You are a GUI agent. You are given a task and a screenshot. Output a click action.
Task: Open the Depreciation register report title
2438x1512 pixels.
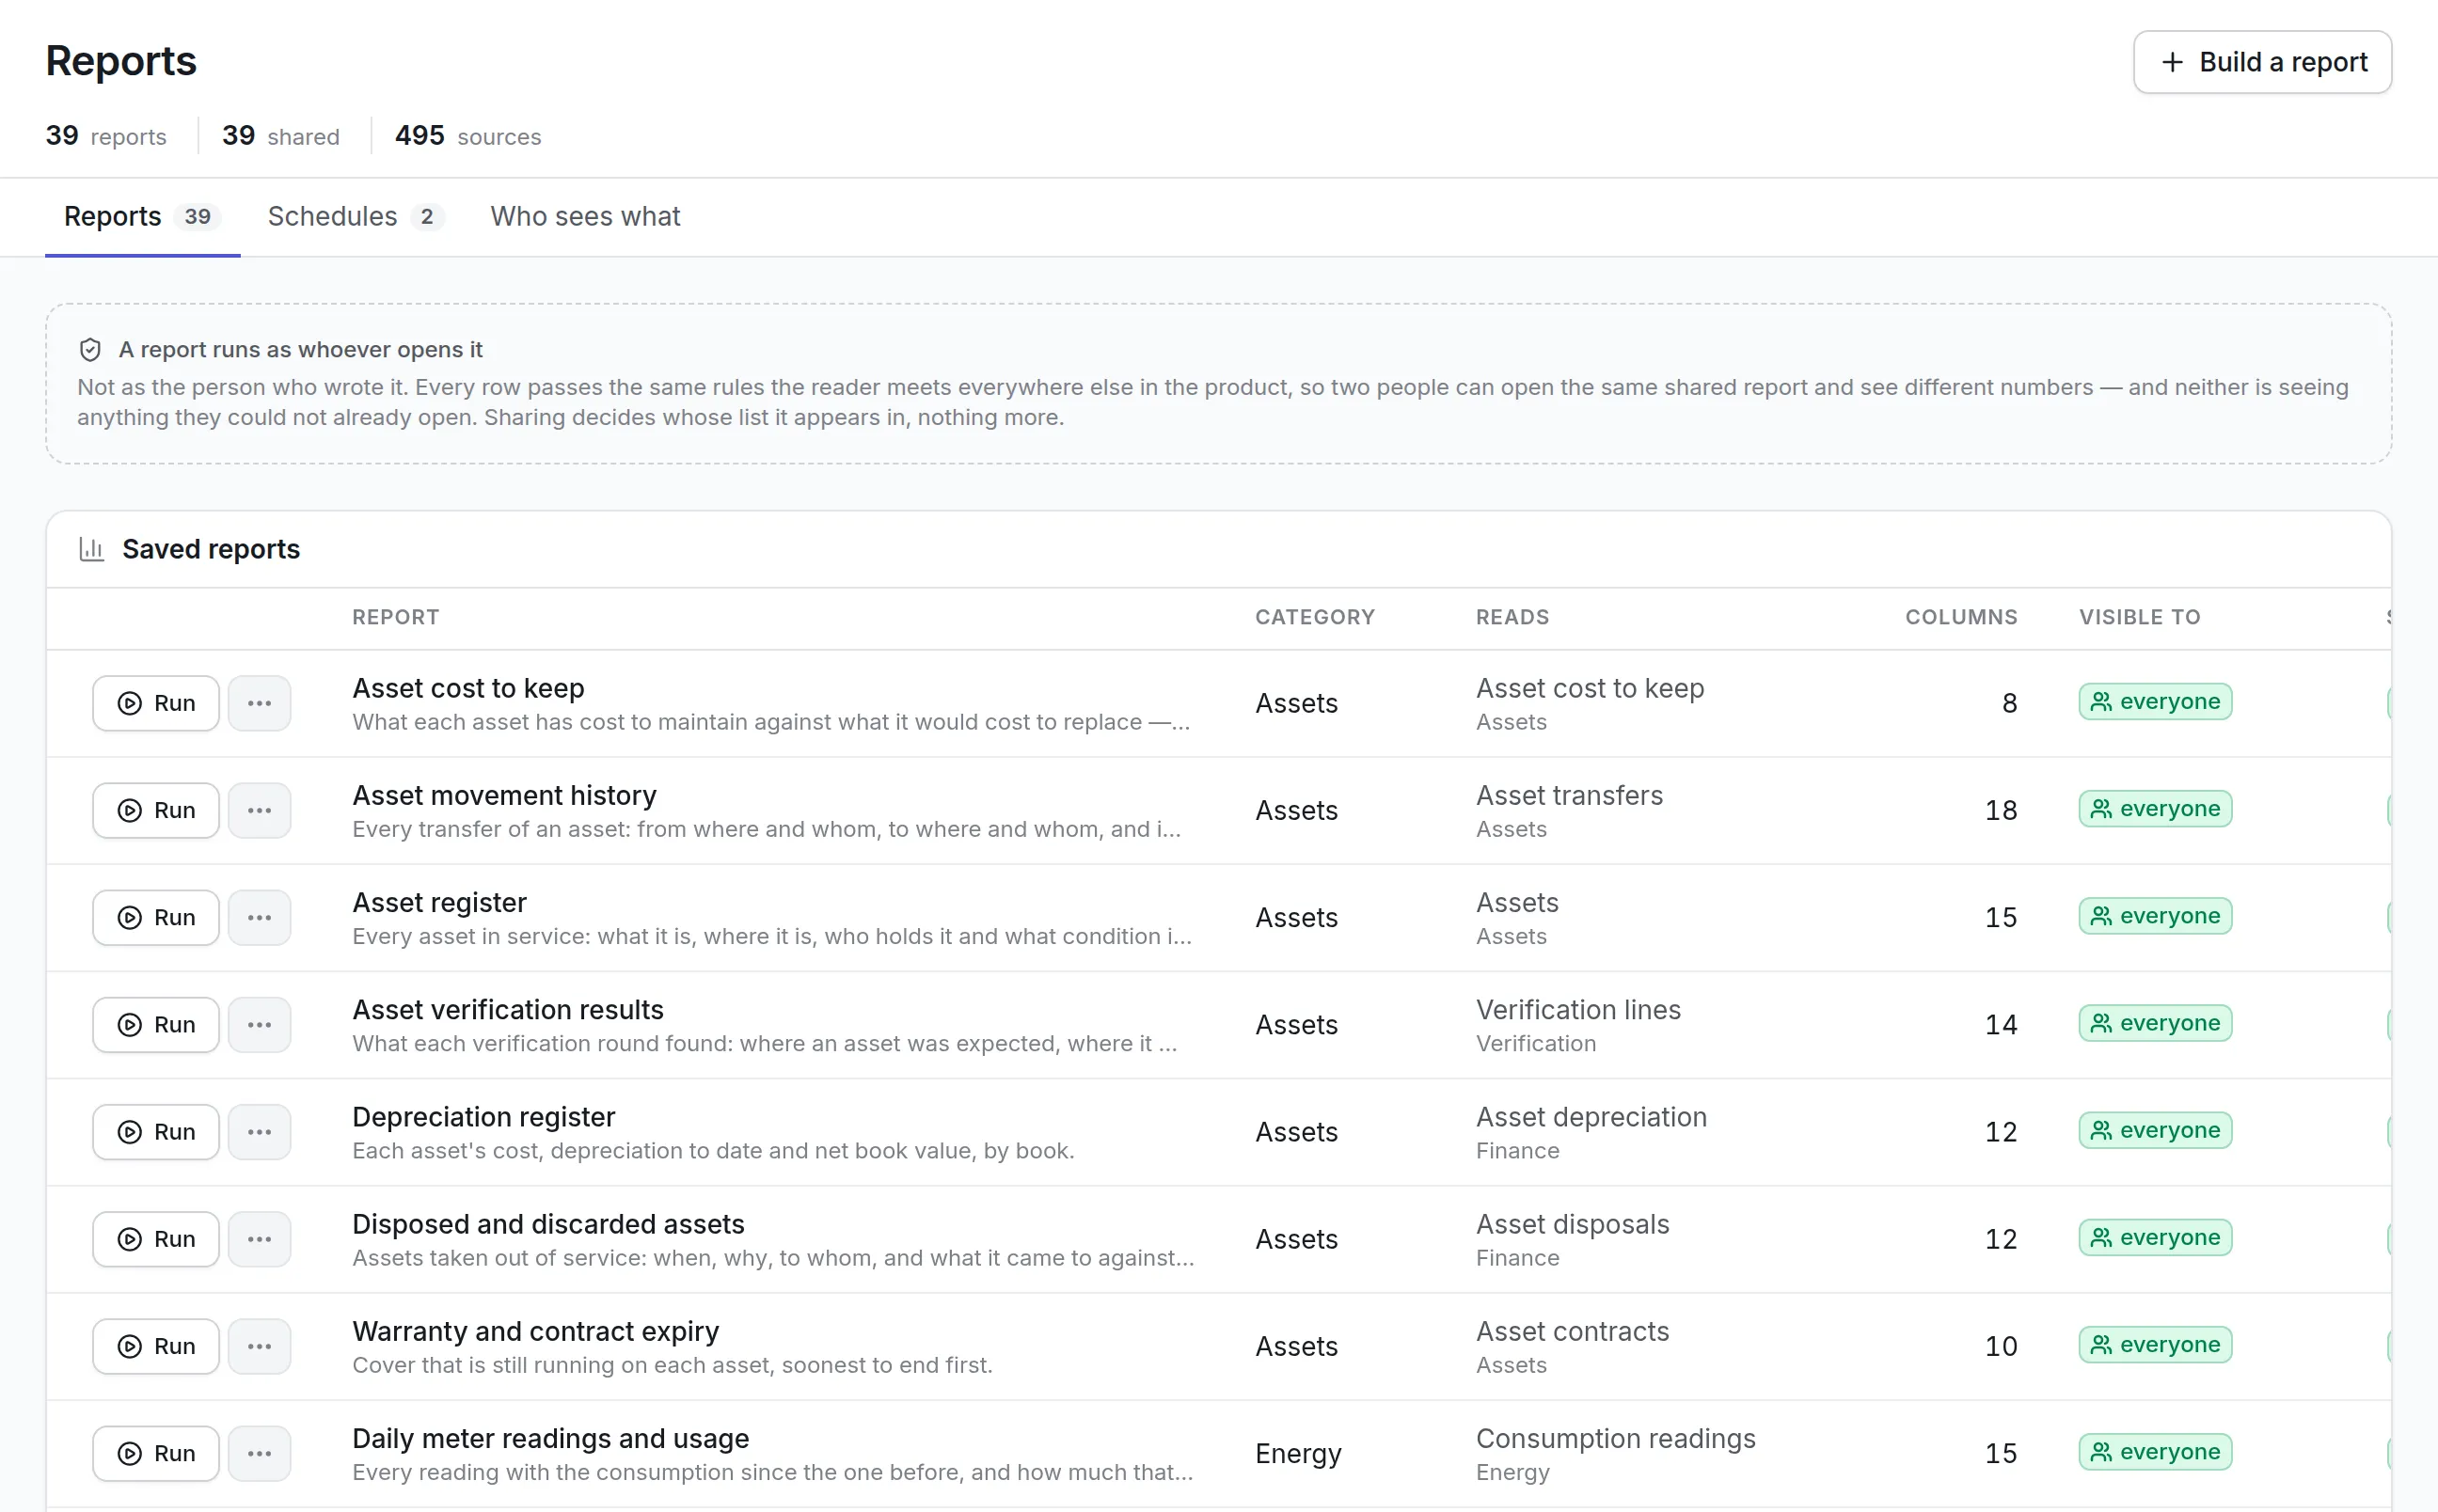coord(483,1116)
